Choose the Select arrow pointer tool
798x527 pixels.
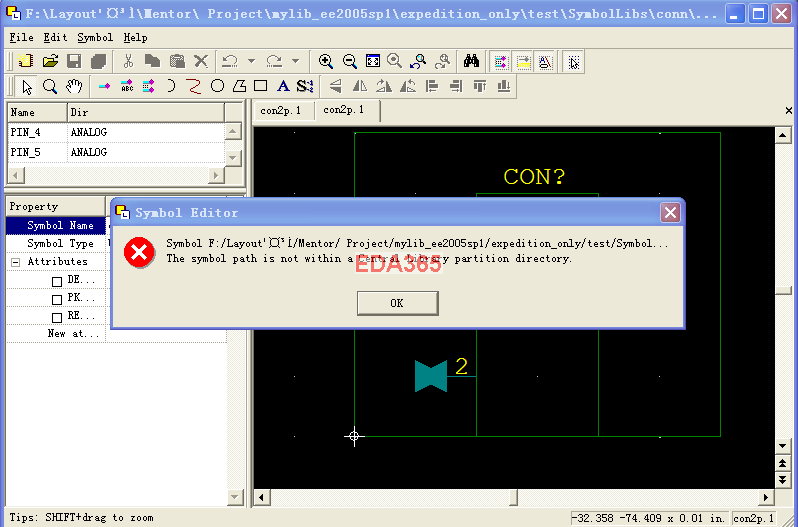pyautogui.click(x=26, y=86)
